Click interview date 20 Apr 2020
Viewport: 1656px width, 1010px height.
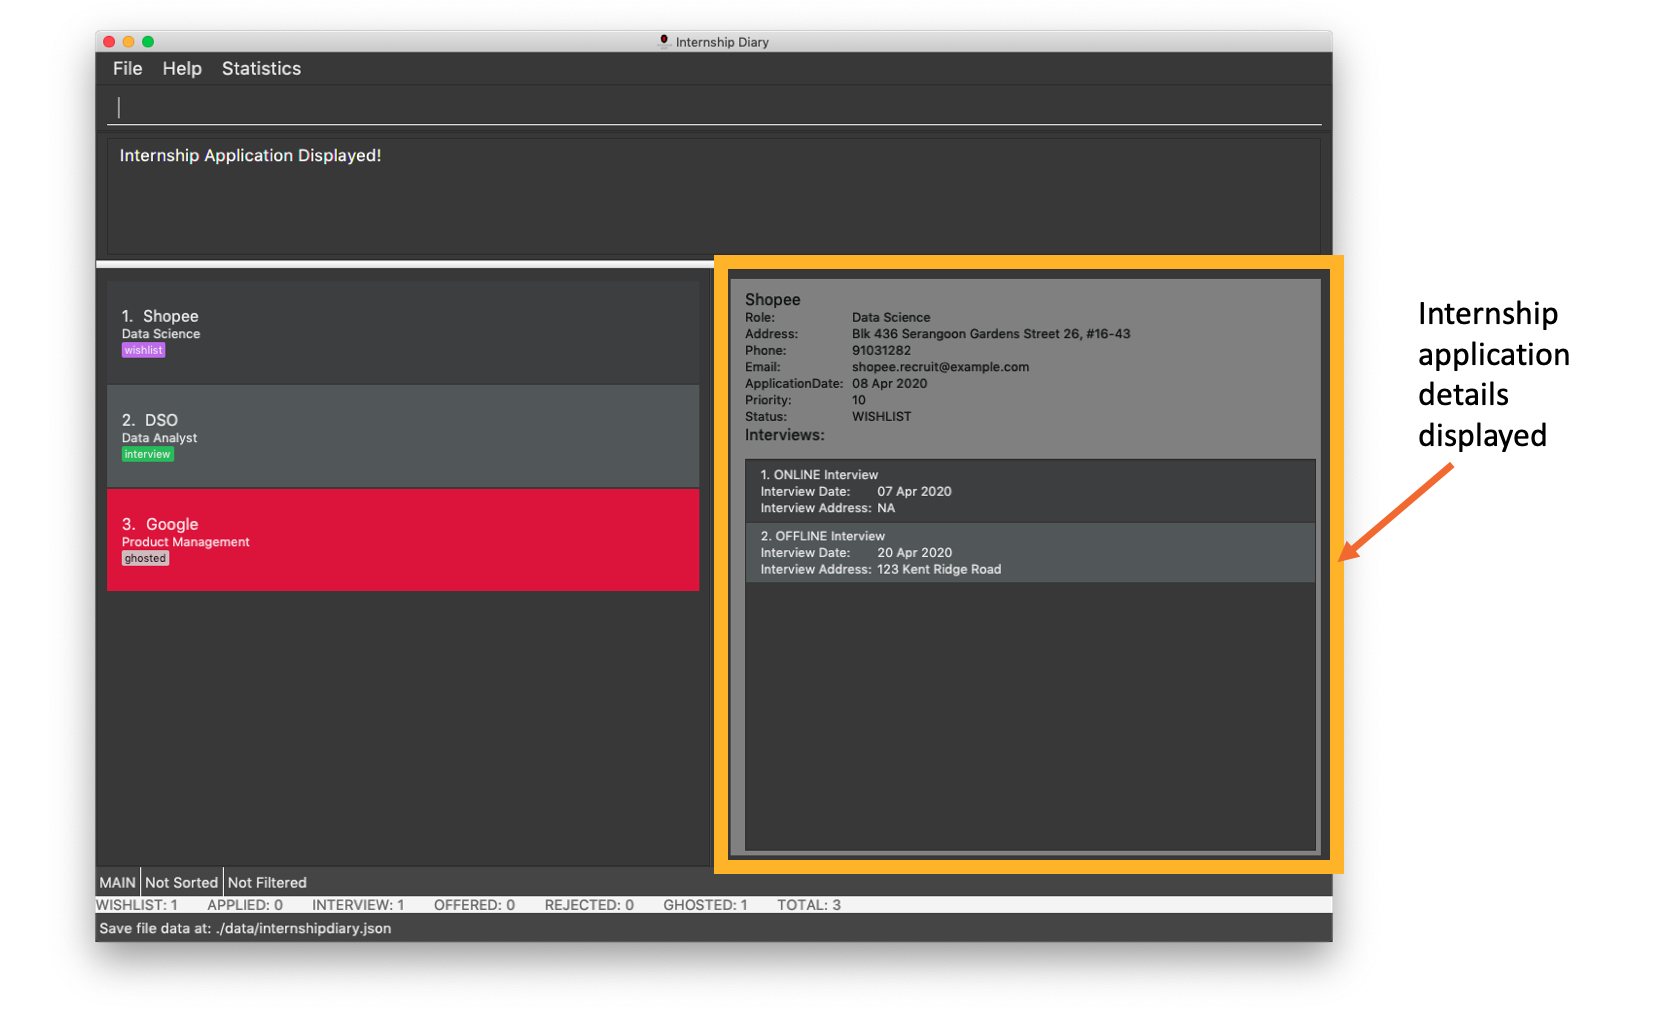(x=914, y=552)
